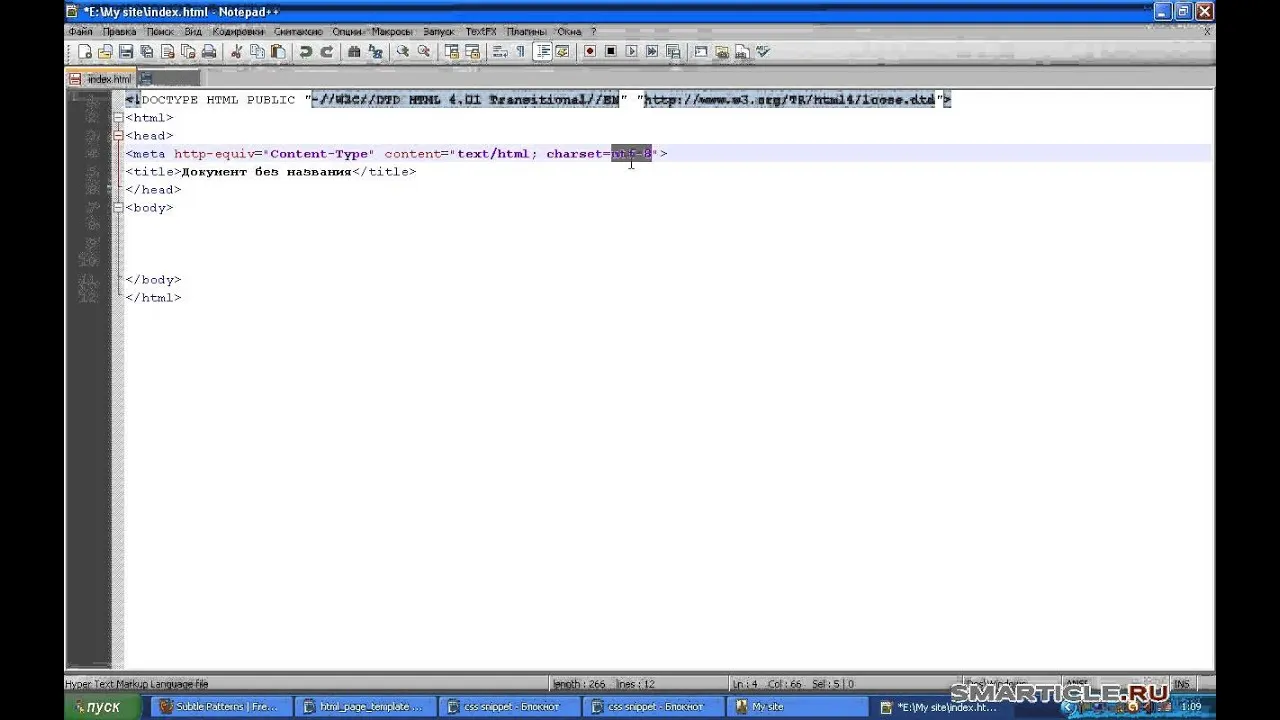This screenshot has width=1280, height=720.
Task: Open the Кодировки menu
Action: [x=238, y=32]
